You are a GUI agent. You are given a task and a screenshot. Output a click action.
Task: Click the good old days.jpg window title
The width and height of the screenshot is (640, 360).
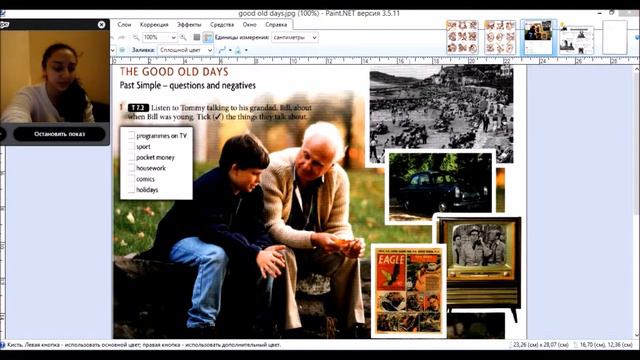tap(319, 13)
